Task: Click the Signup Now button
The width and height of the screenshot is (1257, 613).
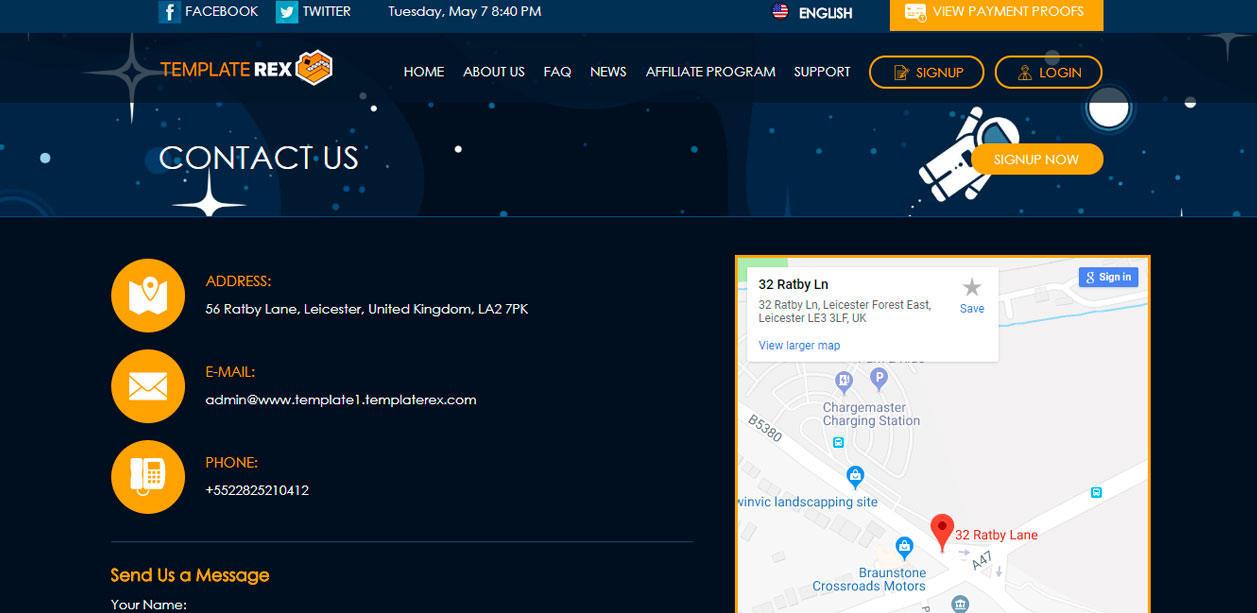Action: [1037, 159]
